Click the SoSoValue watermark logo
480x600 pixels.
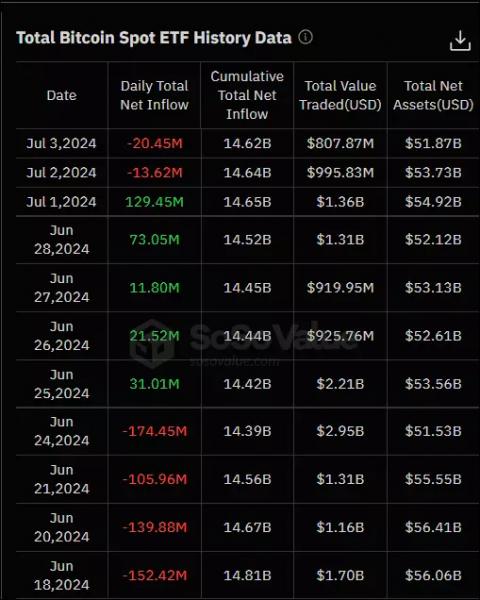click(x=153, y=344)
